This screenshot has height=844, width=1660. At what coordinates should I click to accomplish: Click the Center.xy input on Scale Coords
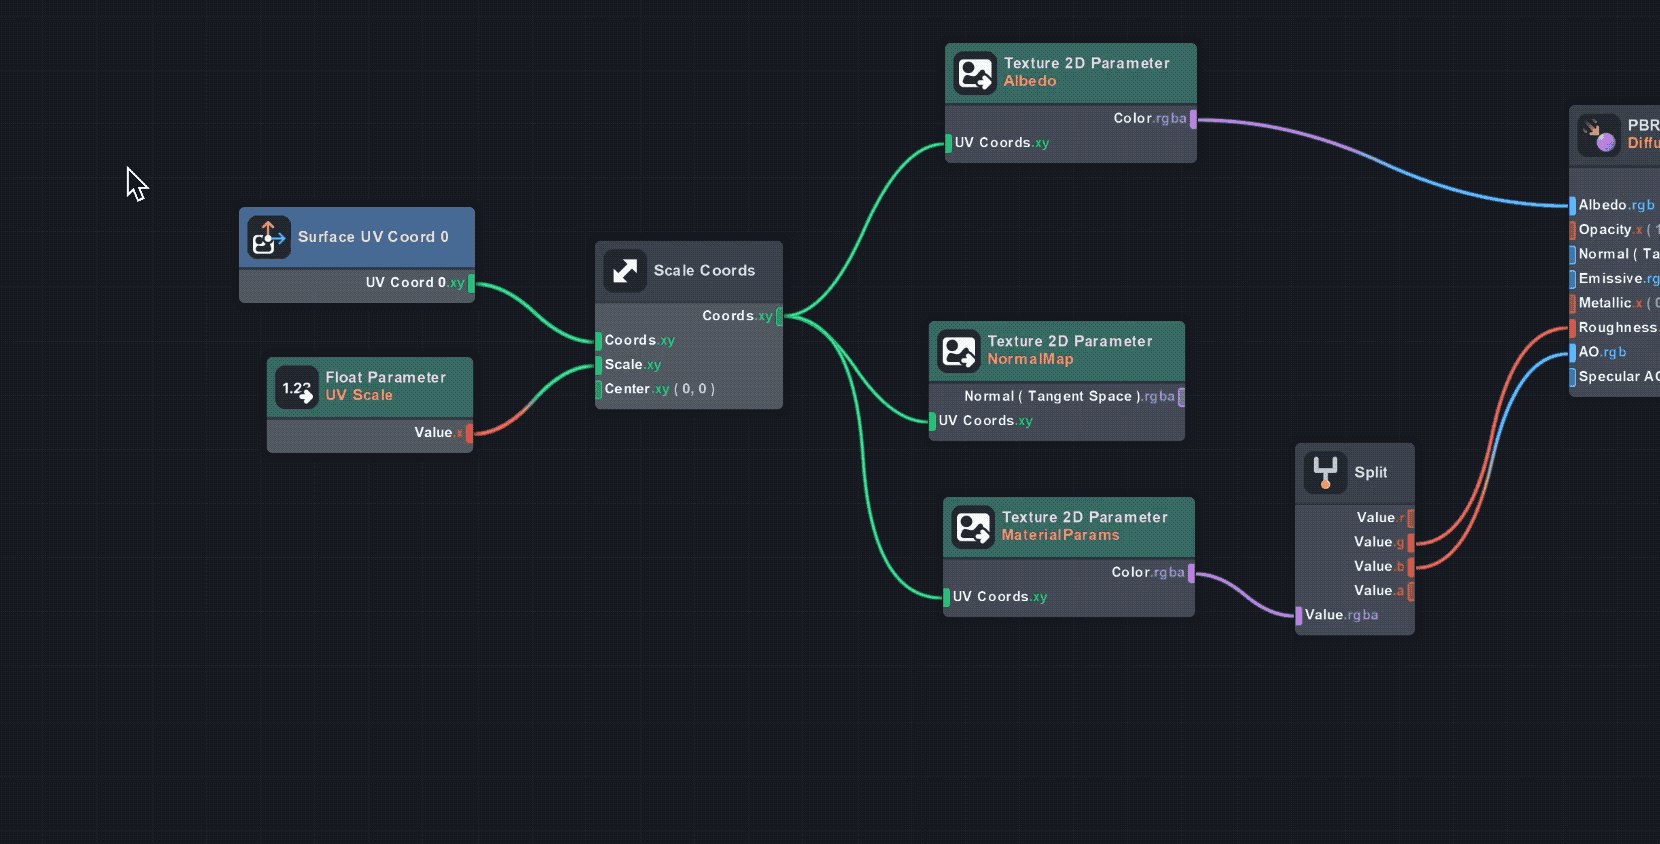599,389
